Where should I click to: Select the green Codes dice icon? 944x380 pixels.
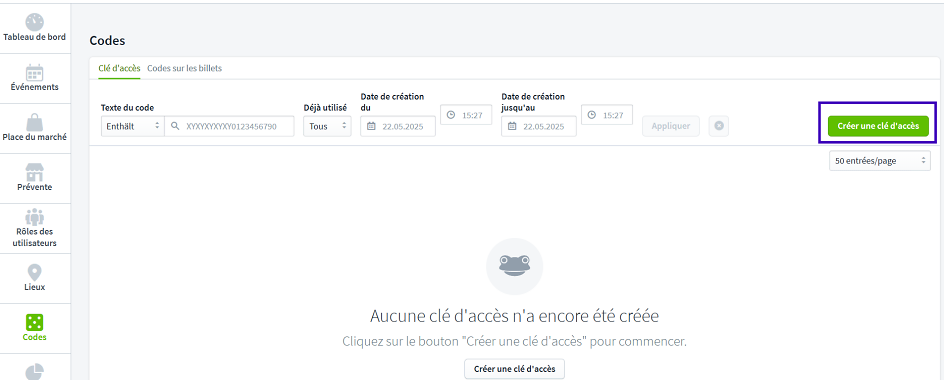[34, 322]
